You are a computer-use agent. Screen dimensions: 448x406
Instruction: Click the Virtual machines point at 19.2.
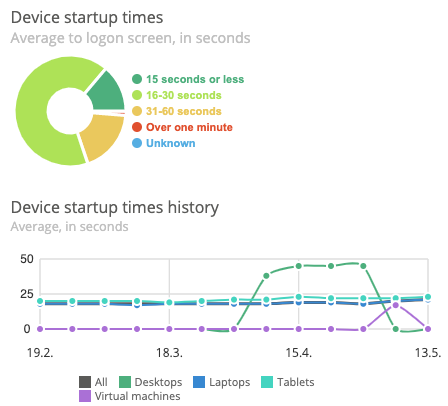40,329
